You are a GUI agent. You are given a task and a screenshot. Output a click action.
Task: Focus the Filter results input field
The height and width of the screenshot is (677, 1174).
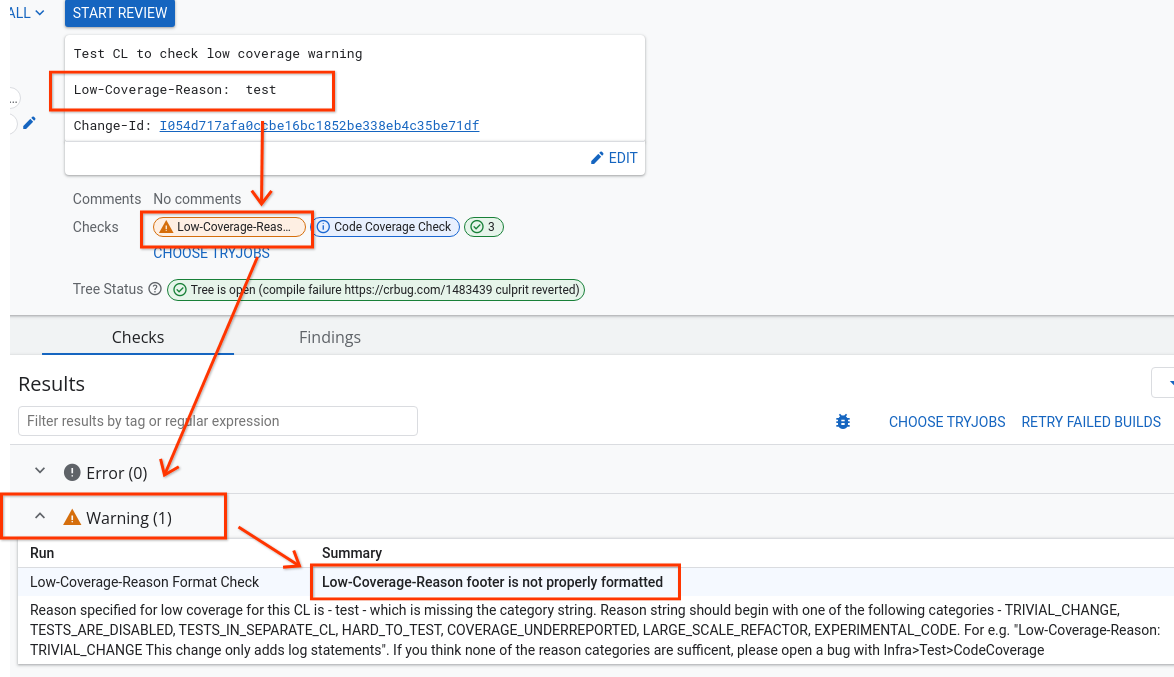pos(218,421)
